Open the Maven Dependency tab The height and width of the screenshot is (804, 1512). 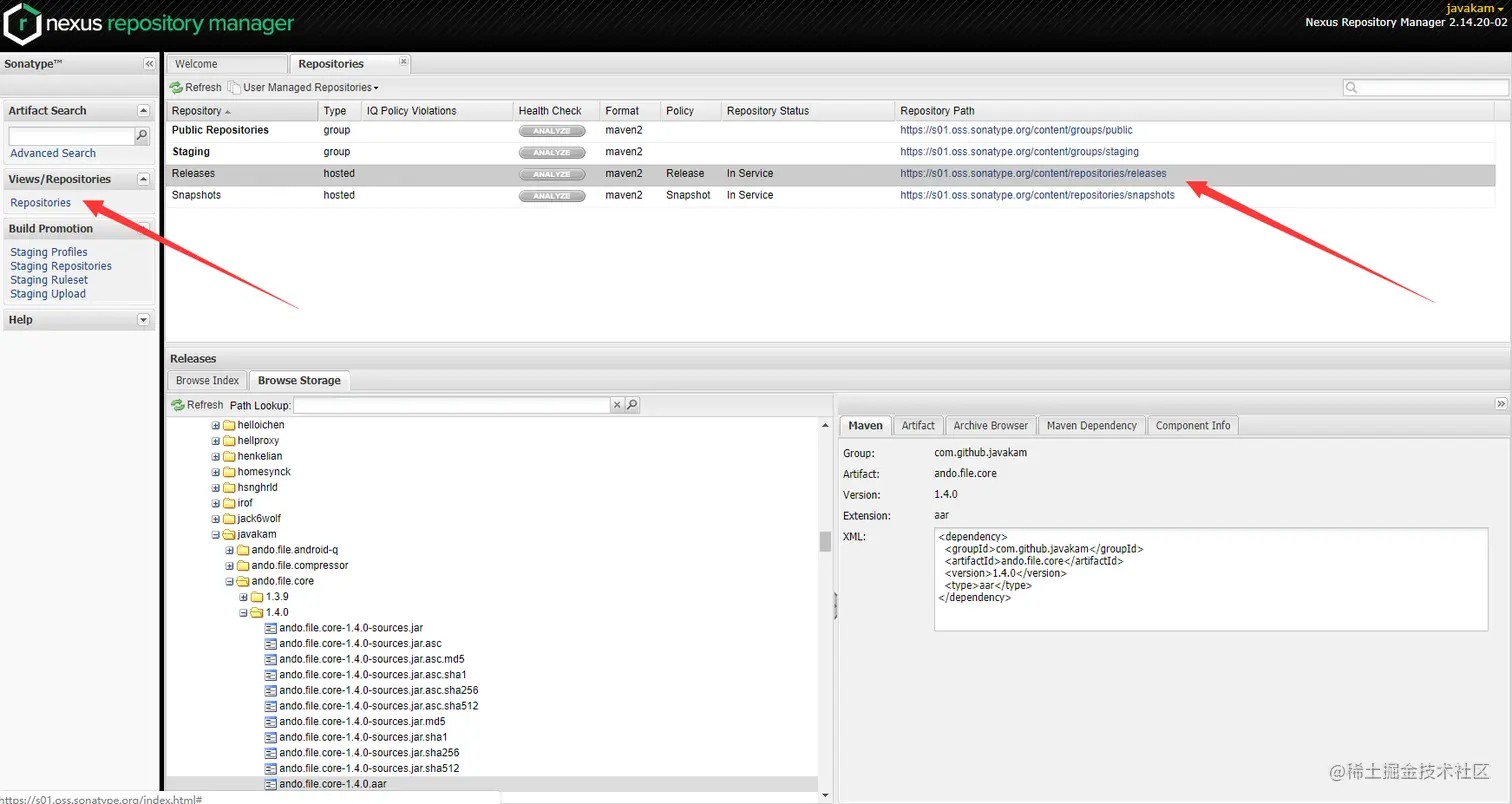pyautogui.click(x=1092, y=426)
